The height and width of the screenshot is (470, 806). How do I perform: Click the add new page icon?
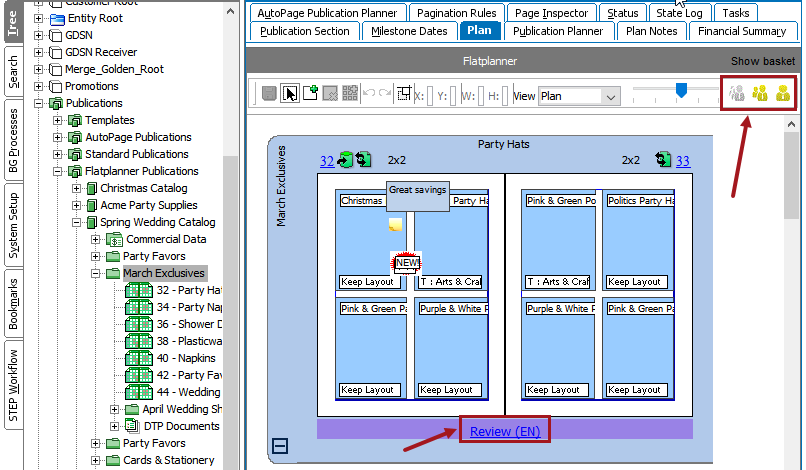(x=310, y=95)
